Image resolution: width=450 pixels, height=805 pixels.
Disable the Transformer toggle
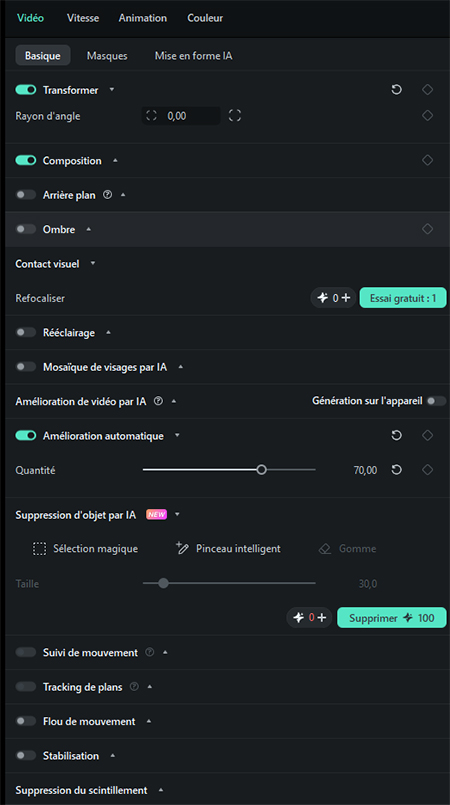(26, 90)
